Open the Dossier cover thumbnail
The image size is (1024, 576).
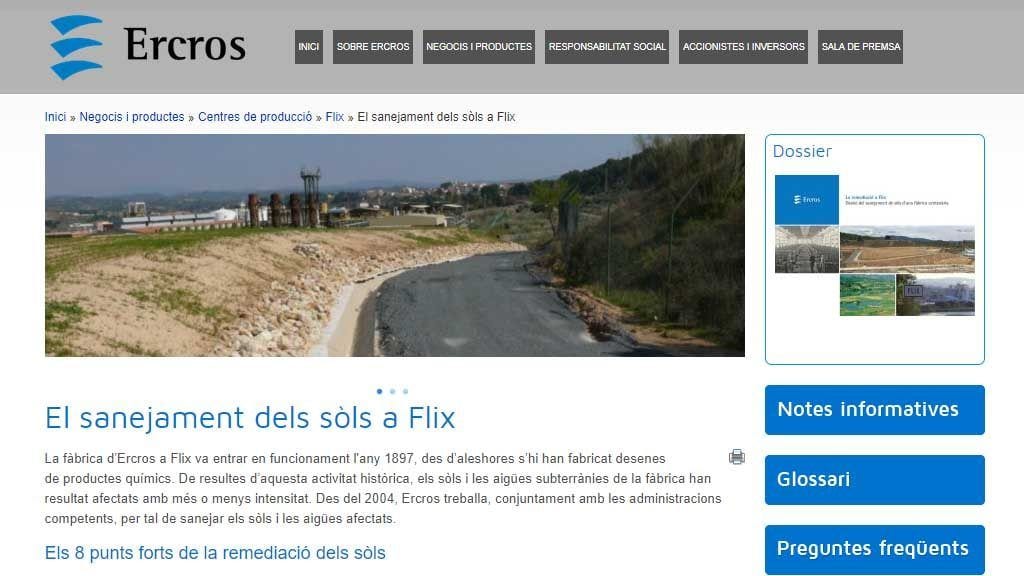click(x=874, y=246)
